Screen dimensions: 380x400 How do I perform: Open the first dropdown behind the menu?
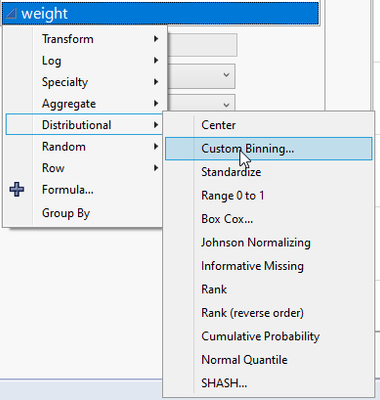click(x=201, y=76)
